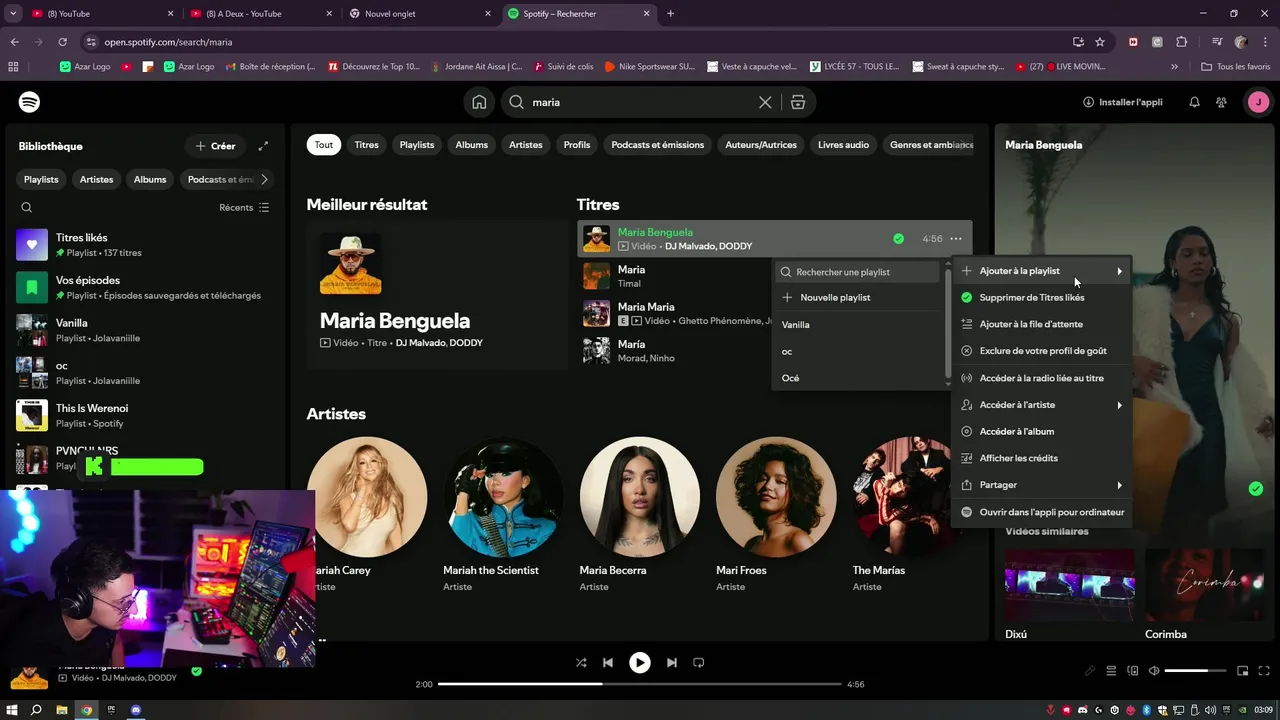Open the queue icon in player bar

click(x=1111, y=671)
